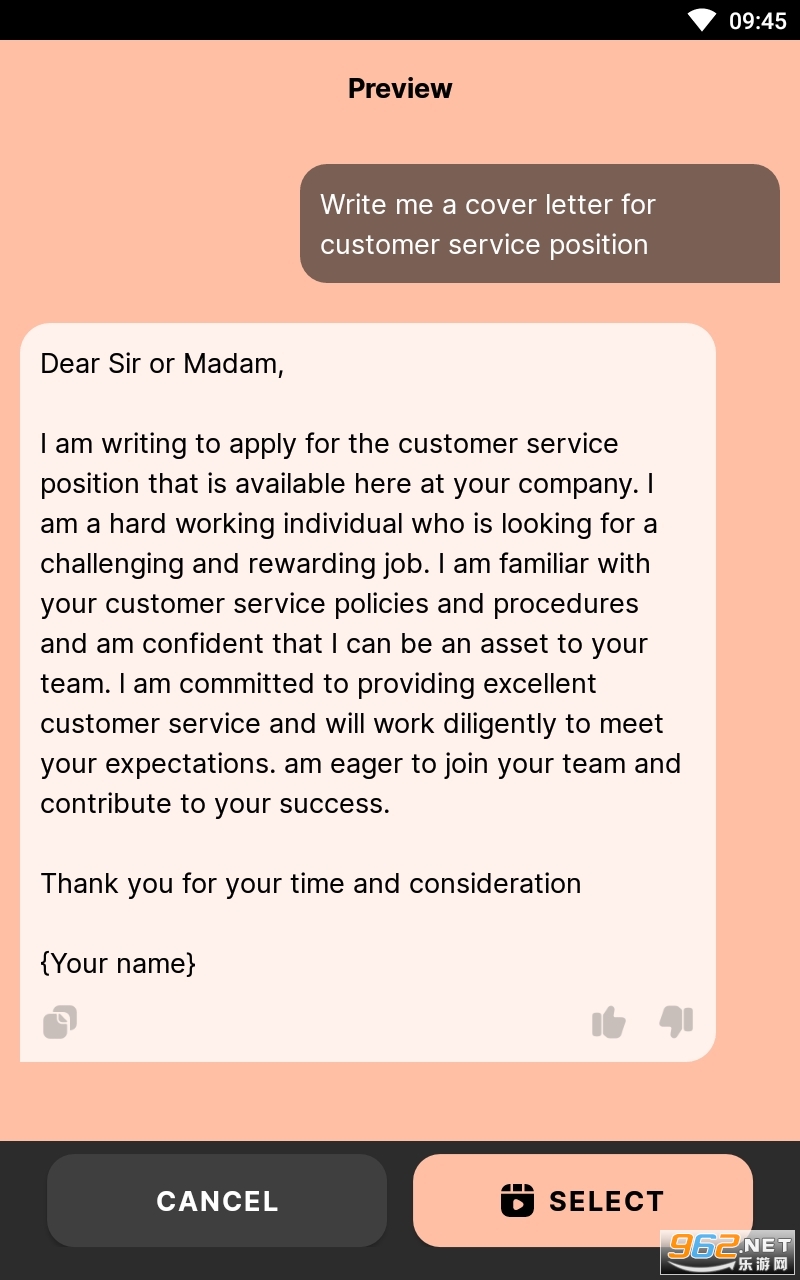Tap the Preview title heading

(x=400, y=89)
